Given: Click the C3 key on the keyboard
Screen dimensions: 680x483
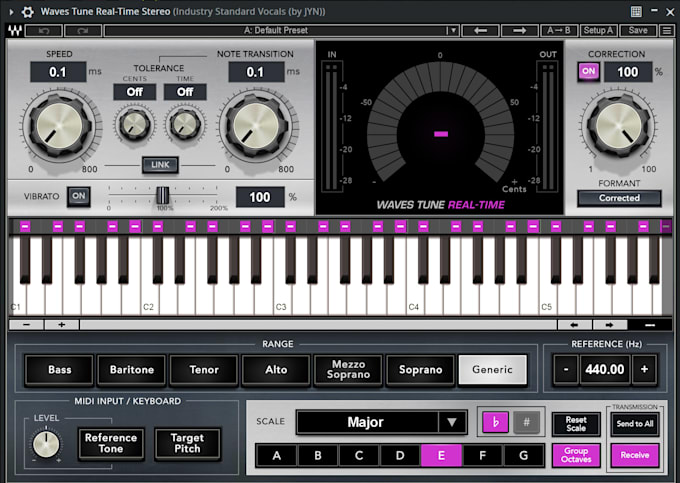Looking at the screenshot, I should (281, 299).
